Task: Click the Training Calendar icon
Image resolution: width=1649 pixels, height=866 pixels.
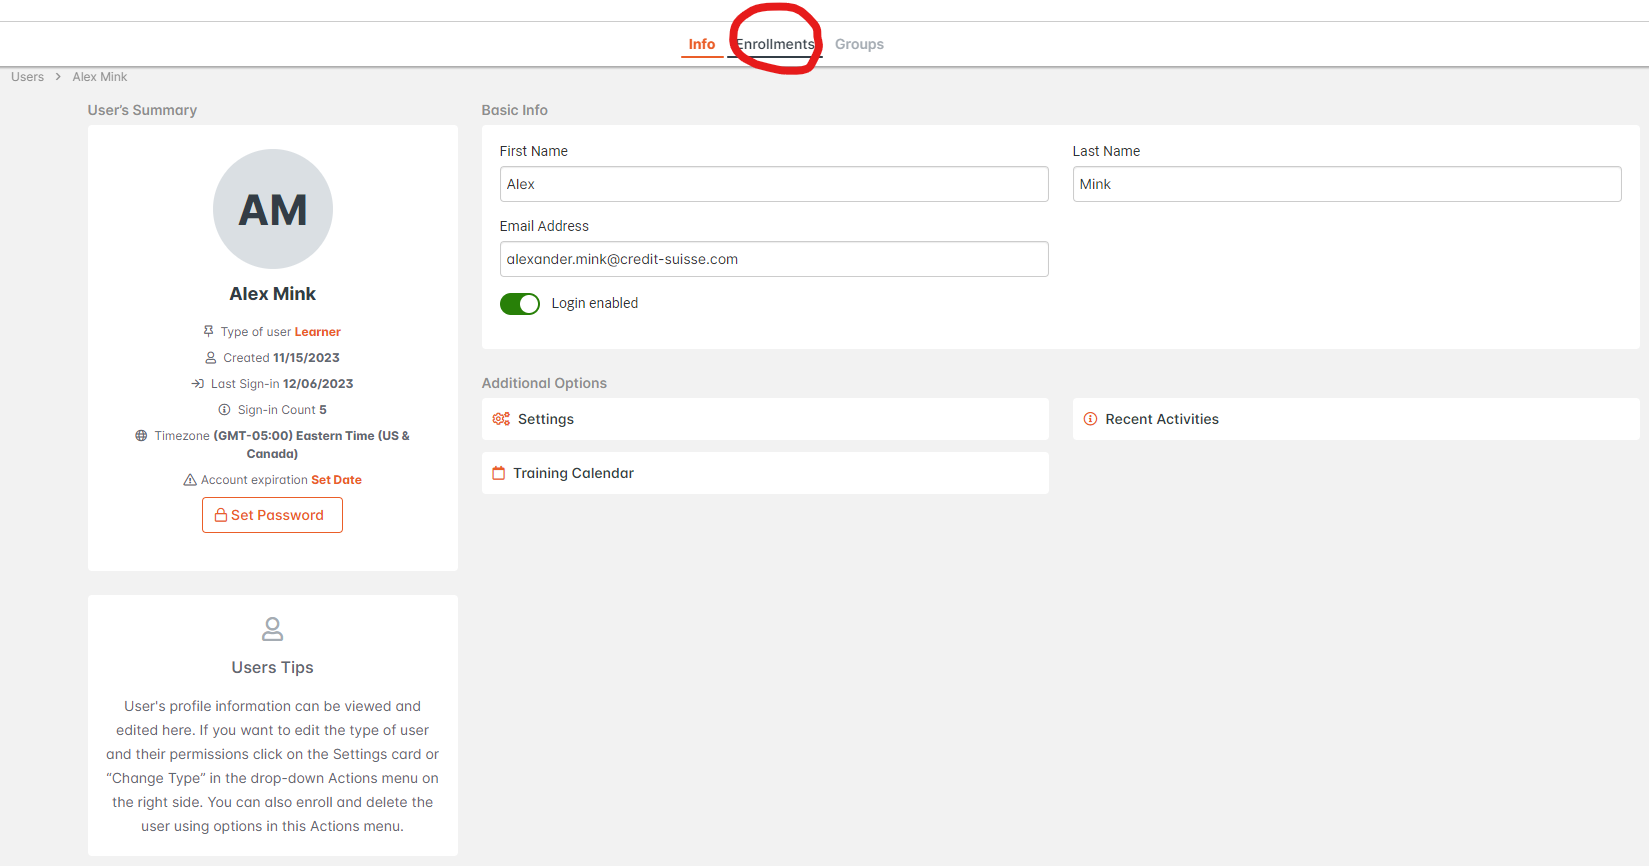Action: click(498, 473)
